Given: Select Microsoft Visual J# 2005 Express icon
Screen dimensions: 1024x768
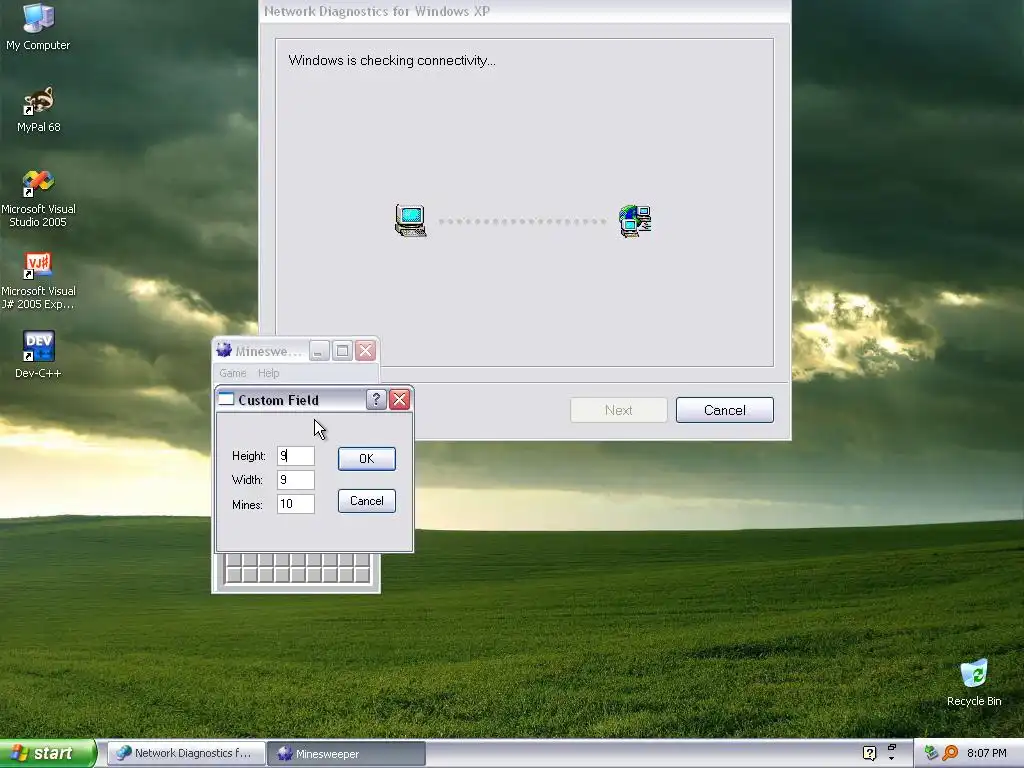Looking at the screenshot, I should tap(38, 281).
